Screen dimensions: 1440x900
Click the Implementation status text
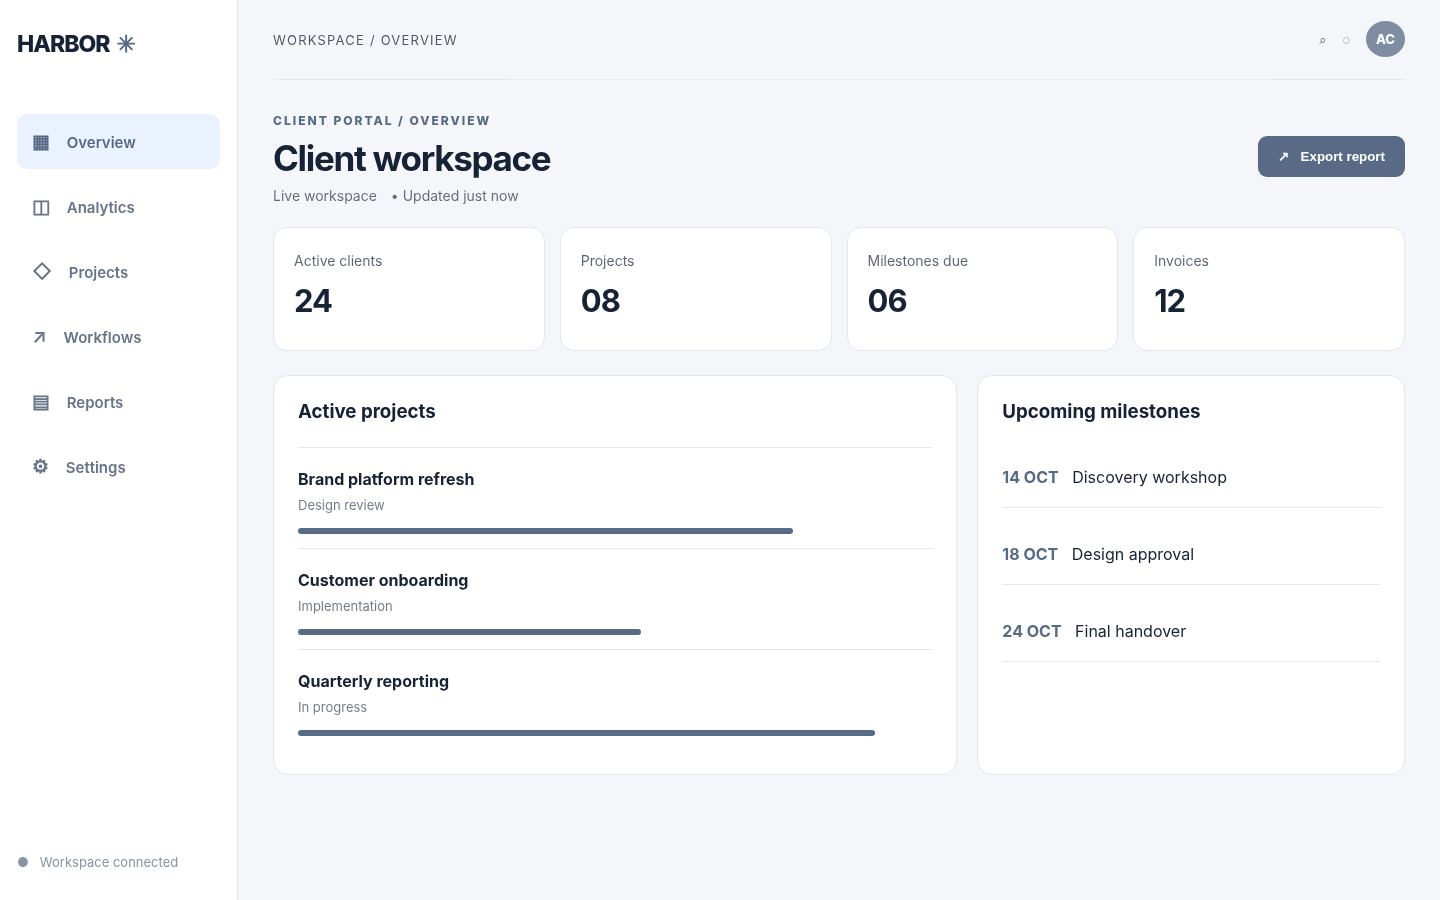pyautogui.click(x=345, y=606)
